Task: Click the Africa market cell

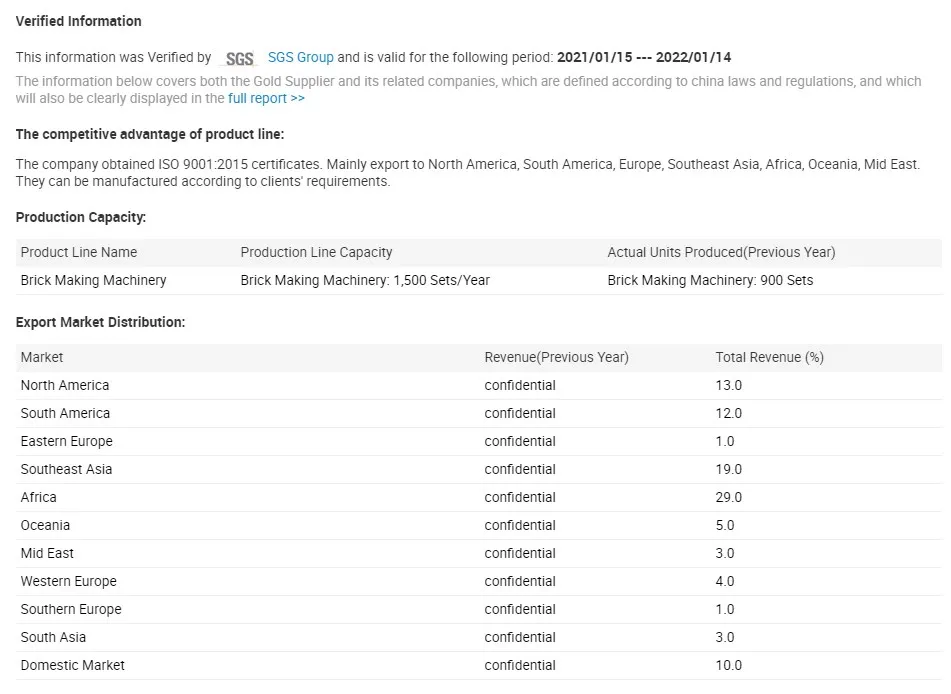Action: (x=39, y=497)
